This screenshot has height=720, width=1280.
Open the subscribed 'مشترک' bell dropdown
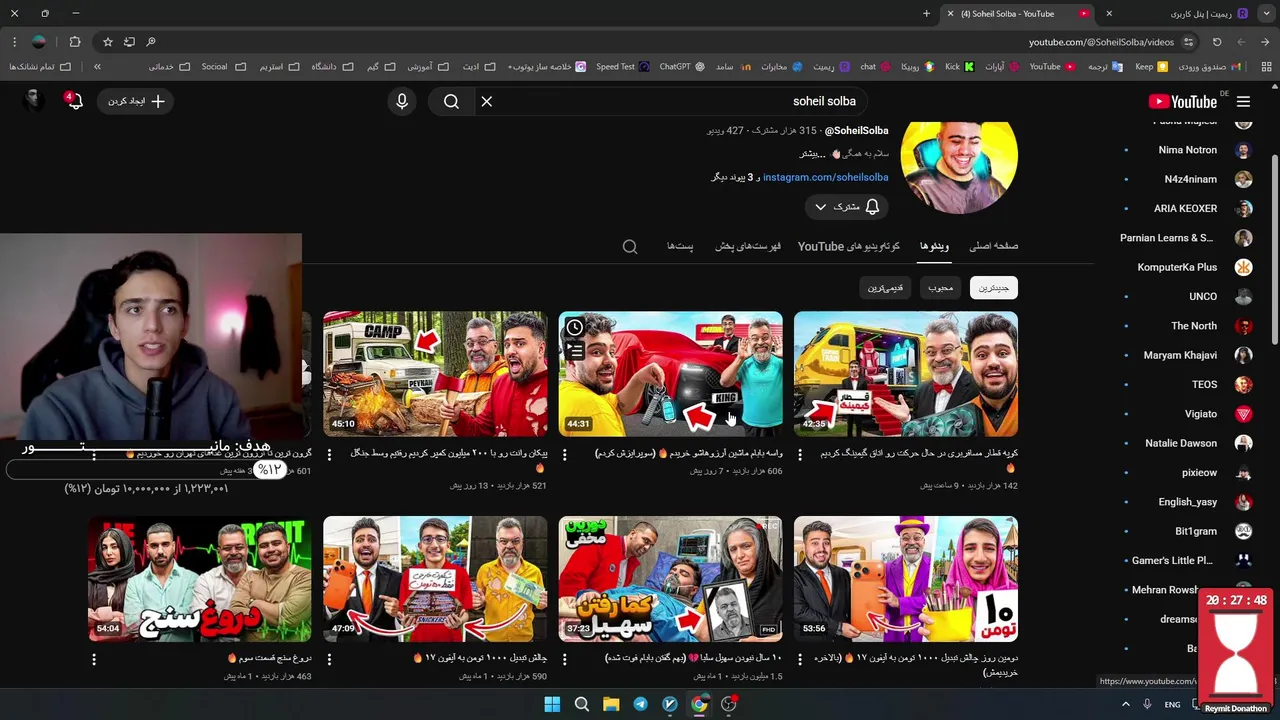[846, 207]
